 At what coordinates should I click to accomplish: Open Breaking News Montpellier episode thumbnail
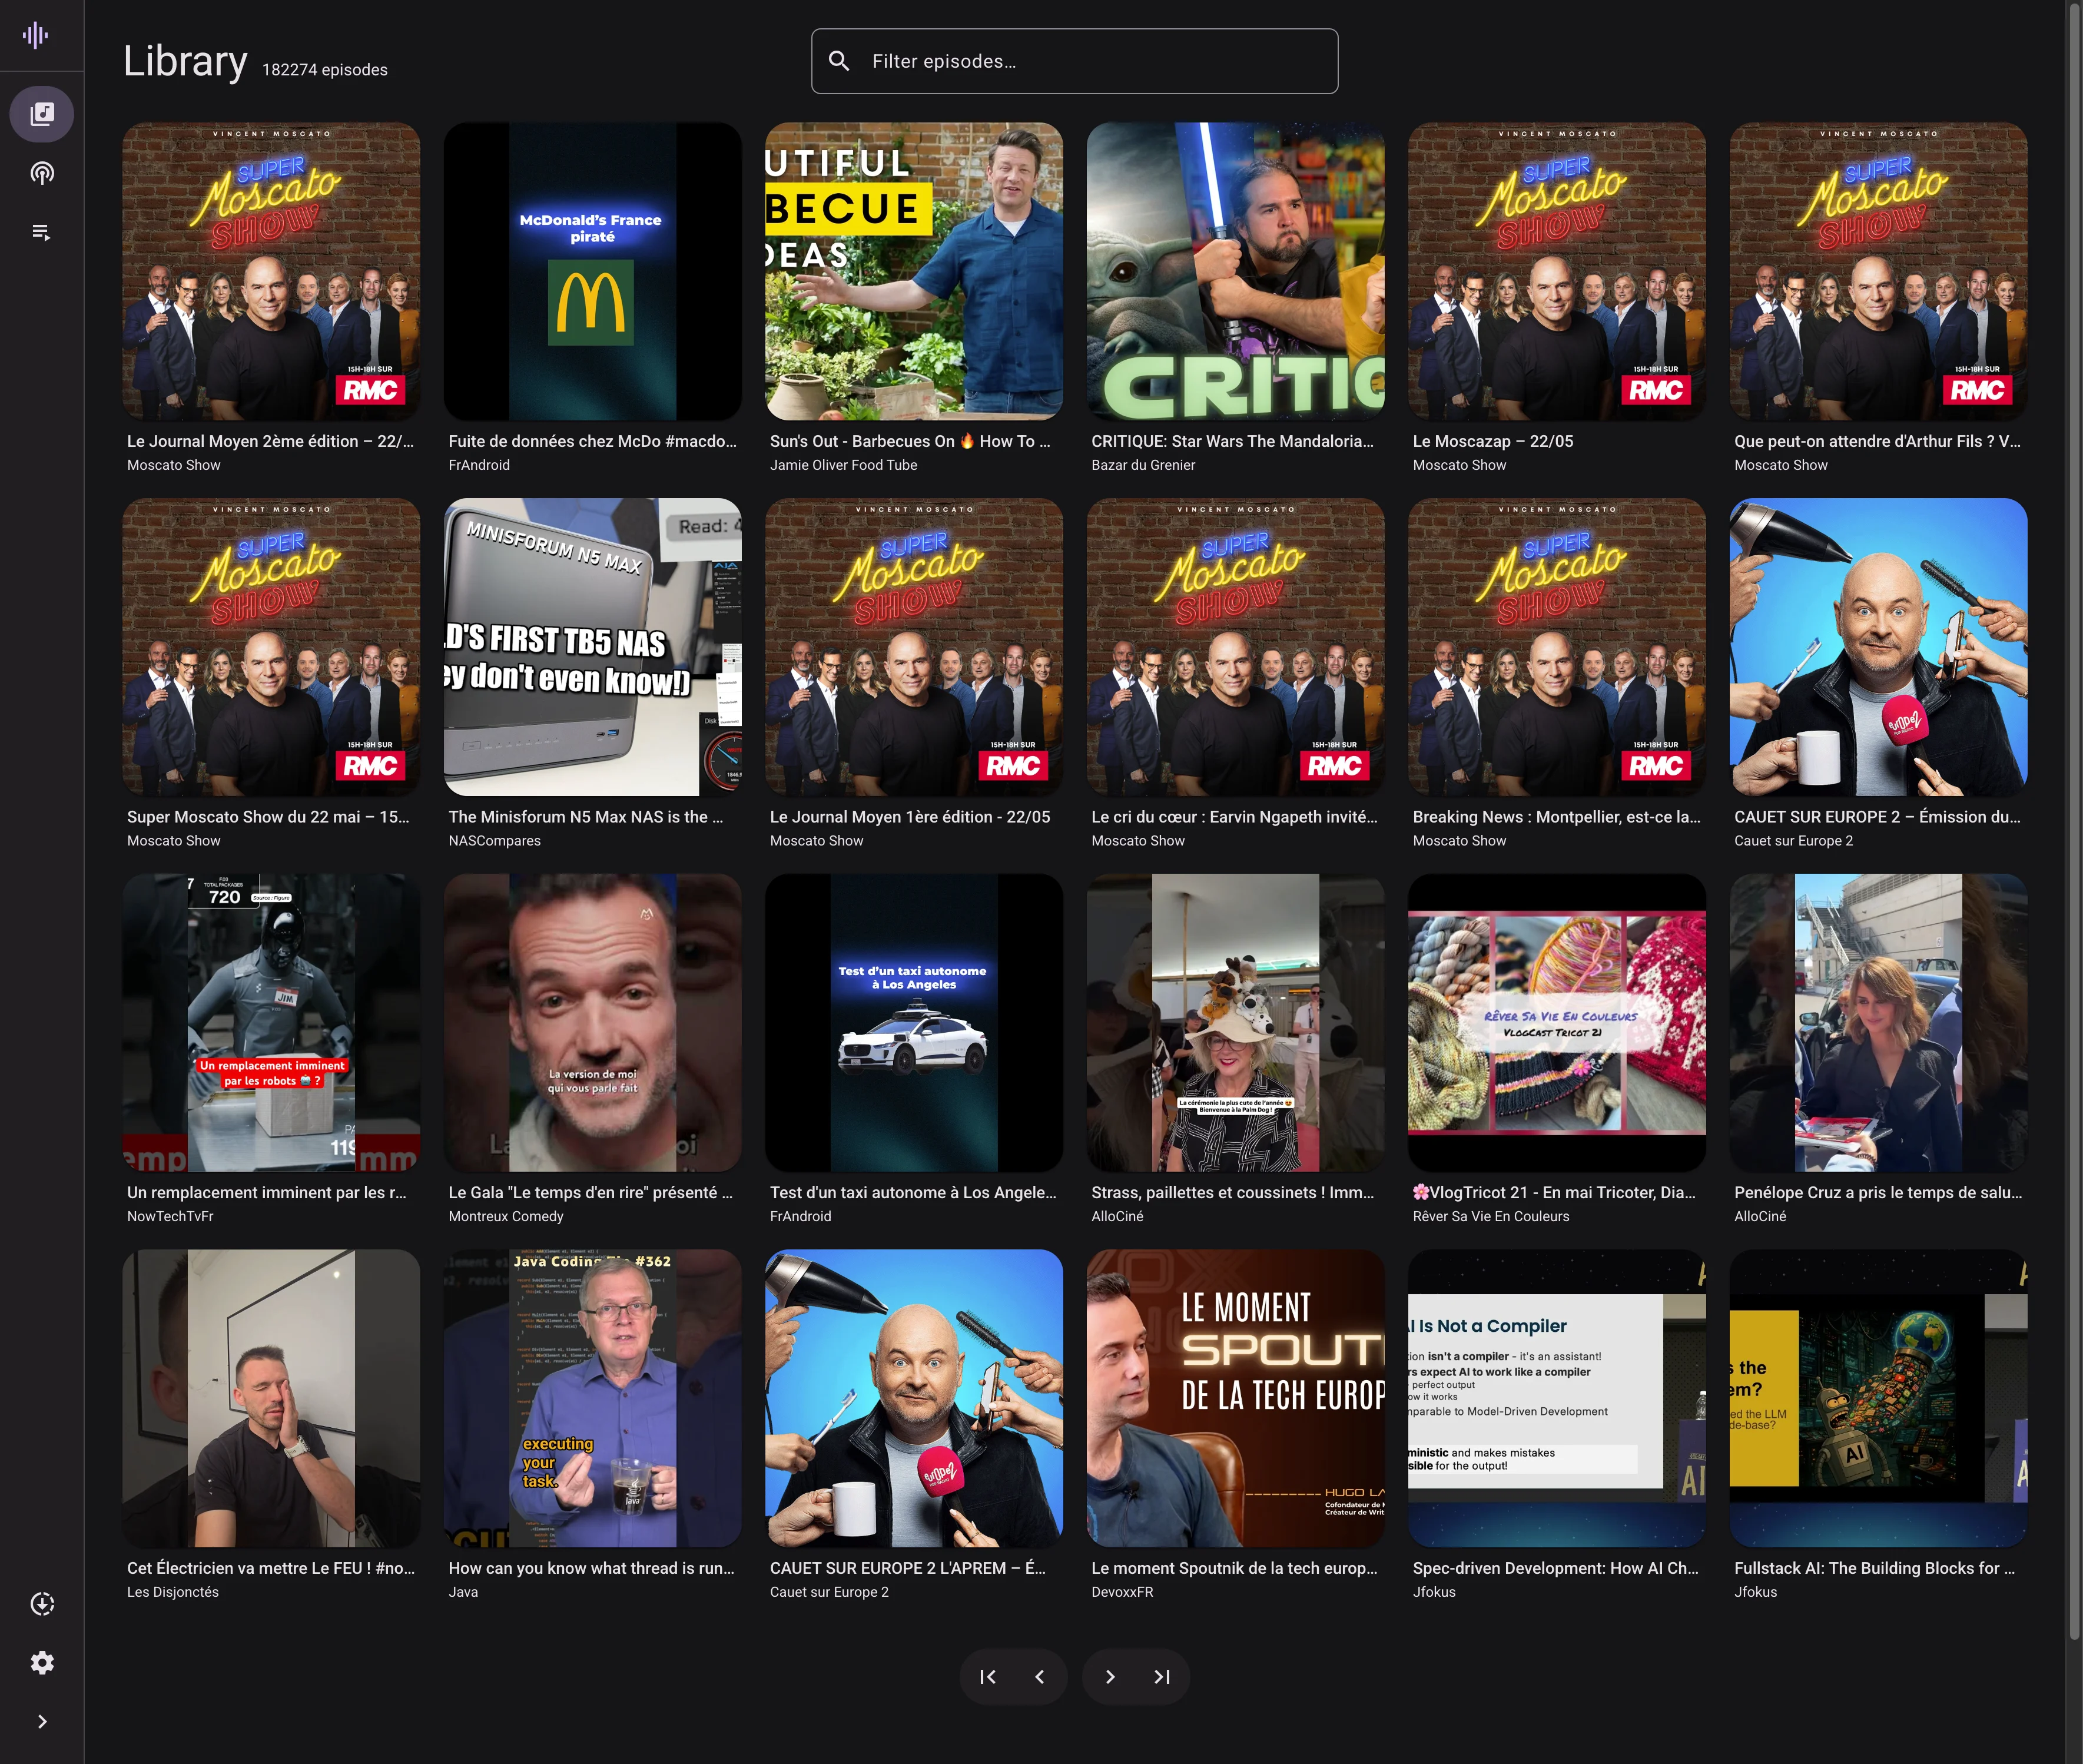1557,647
